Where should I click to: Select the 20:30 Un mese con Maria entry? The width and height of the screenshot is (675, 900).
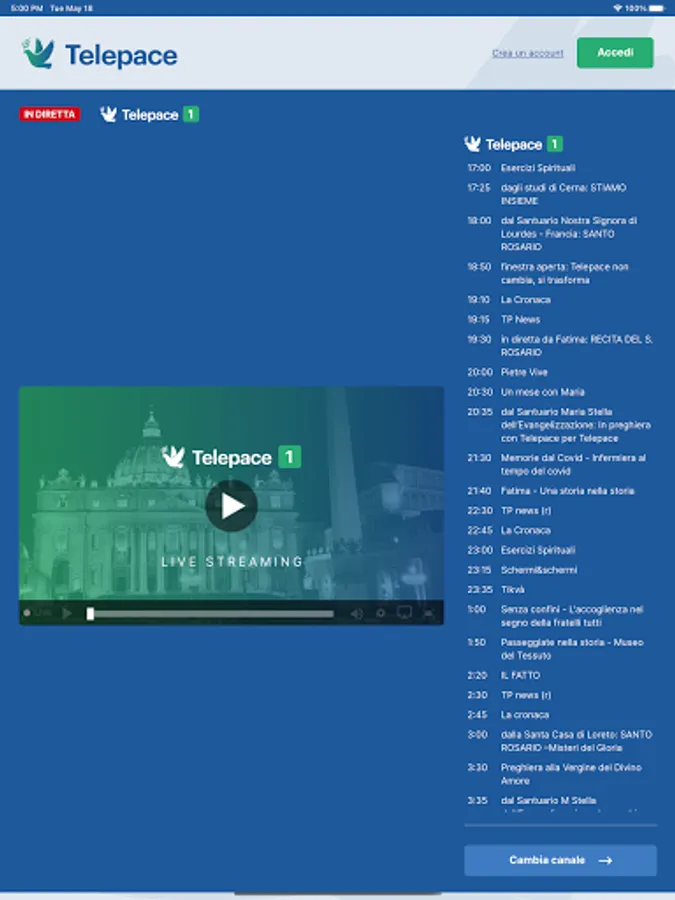(x=560, y=392)
